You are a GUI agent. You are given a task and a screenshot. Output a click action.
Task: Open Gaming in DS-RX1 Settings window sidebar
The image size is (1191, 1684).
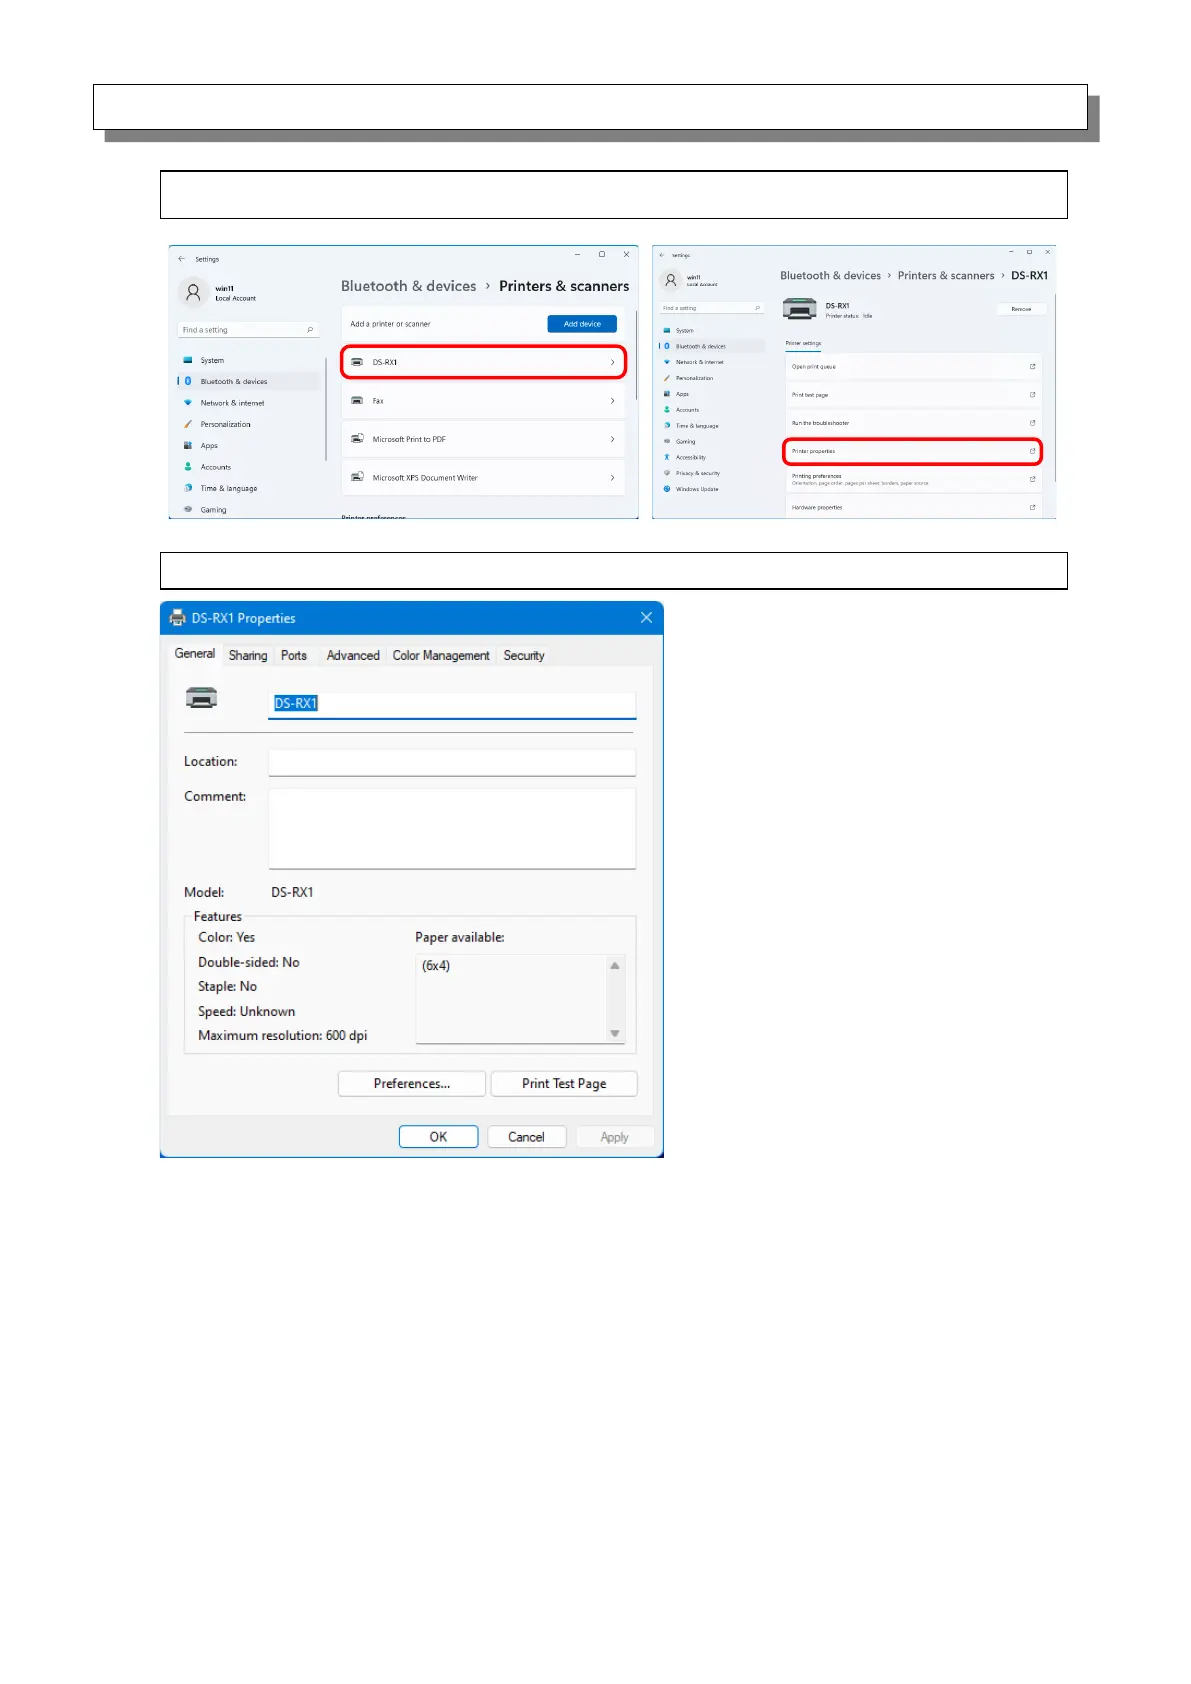click(x=685, y=441)
